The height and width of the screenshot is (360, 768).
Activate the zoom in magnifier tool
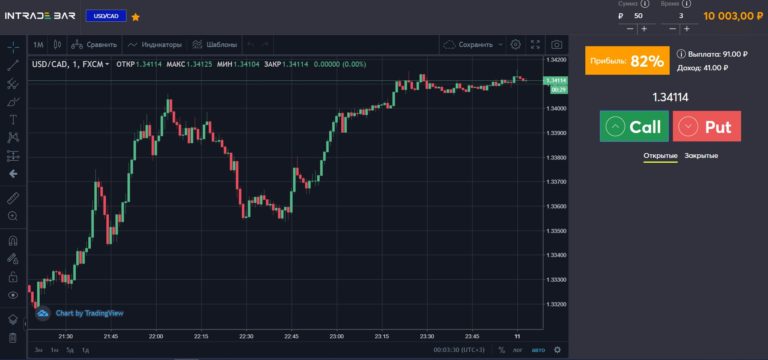click(x=13, y=216)
